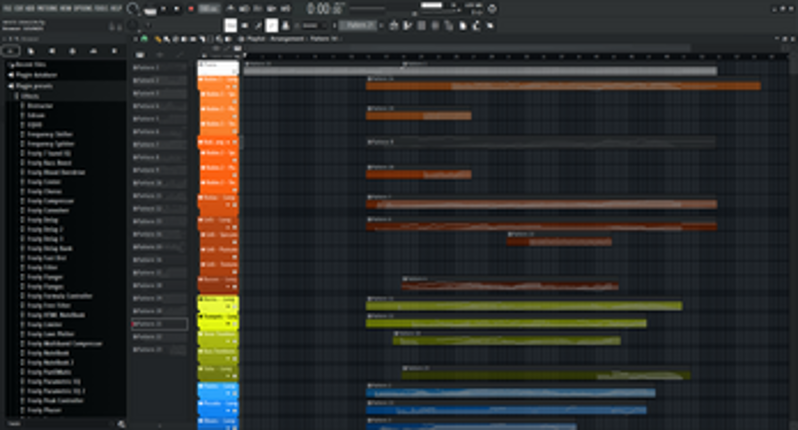Select Fruity Delay Bank entry
The width and height of the screenshot is (798, 430).
coord(50,248)
